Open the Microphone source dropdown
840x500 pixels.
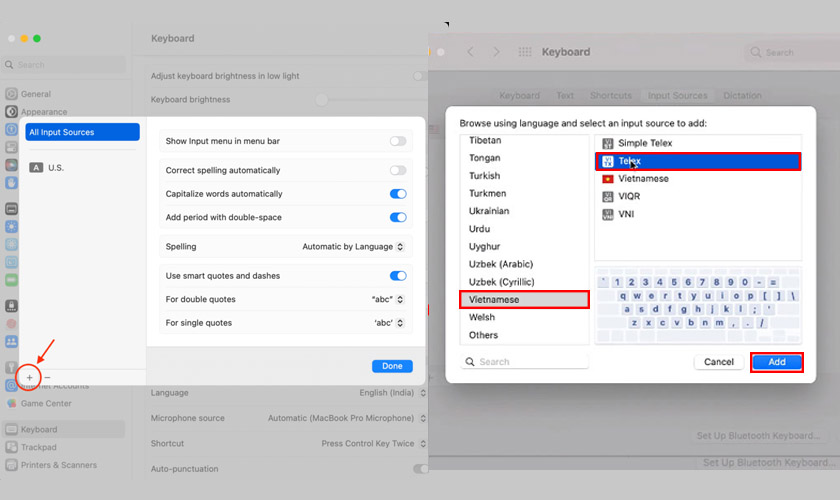click(x=347, y=418)
